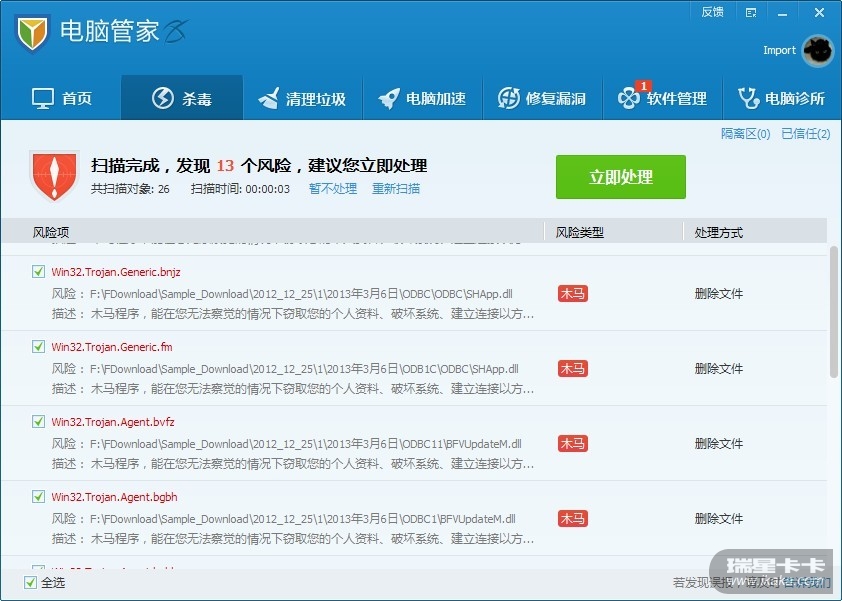Toggle the 全选 select-all checkbox
This screenshot has width=842, height=601.
pyautogui.click(x=31, y=582)
